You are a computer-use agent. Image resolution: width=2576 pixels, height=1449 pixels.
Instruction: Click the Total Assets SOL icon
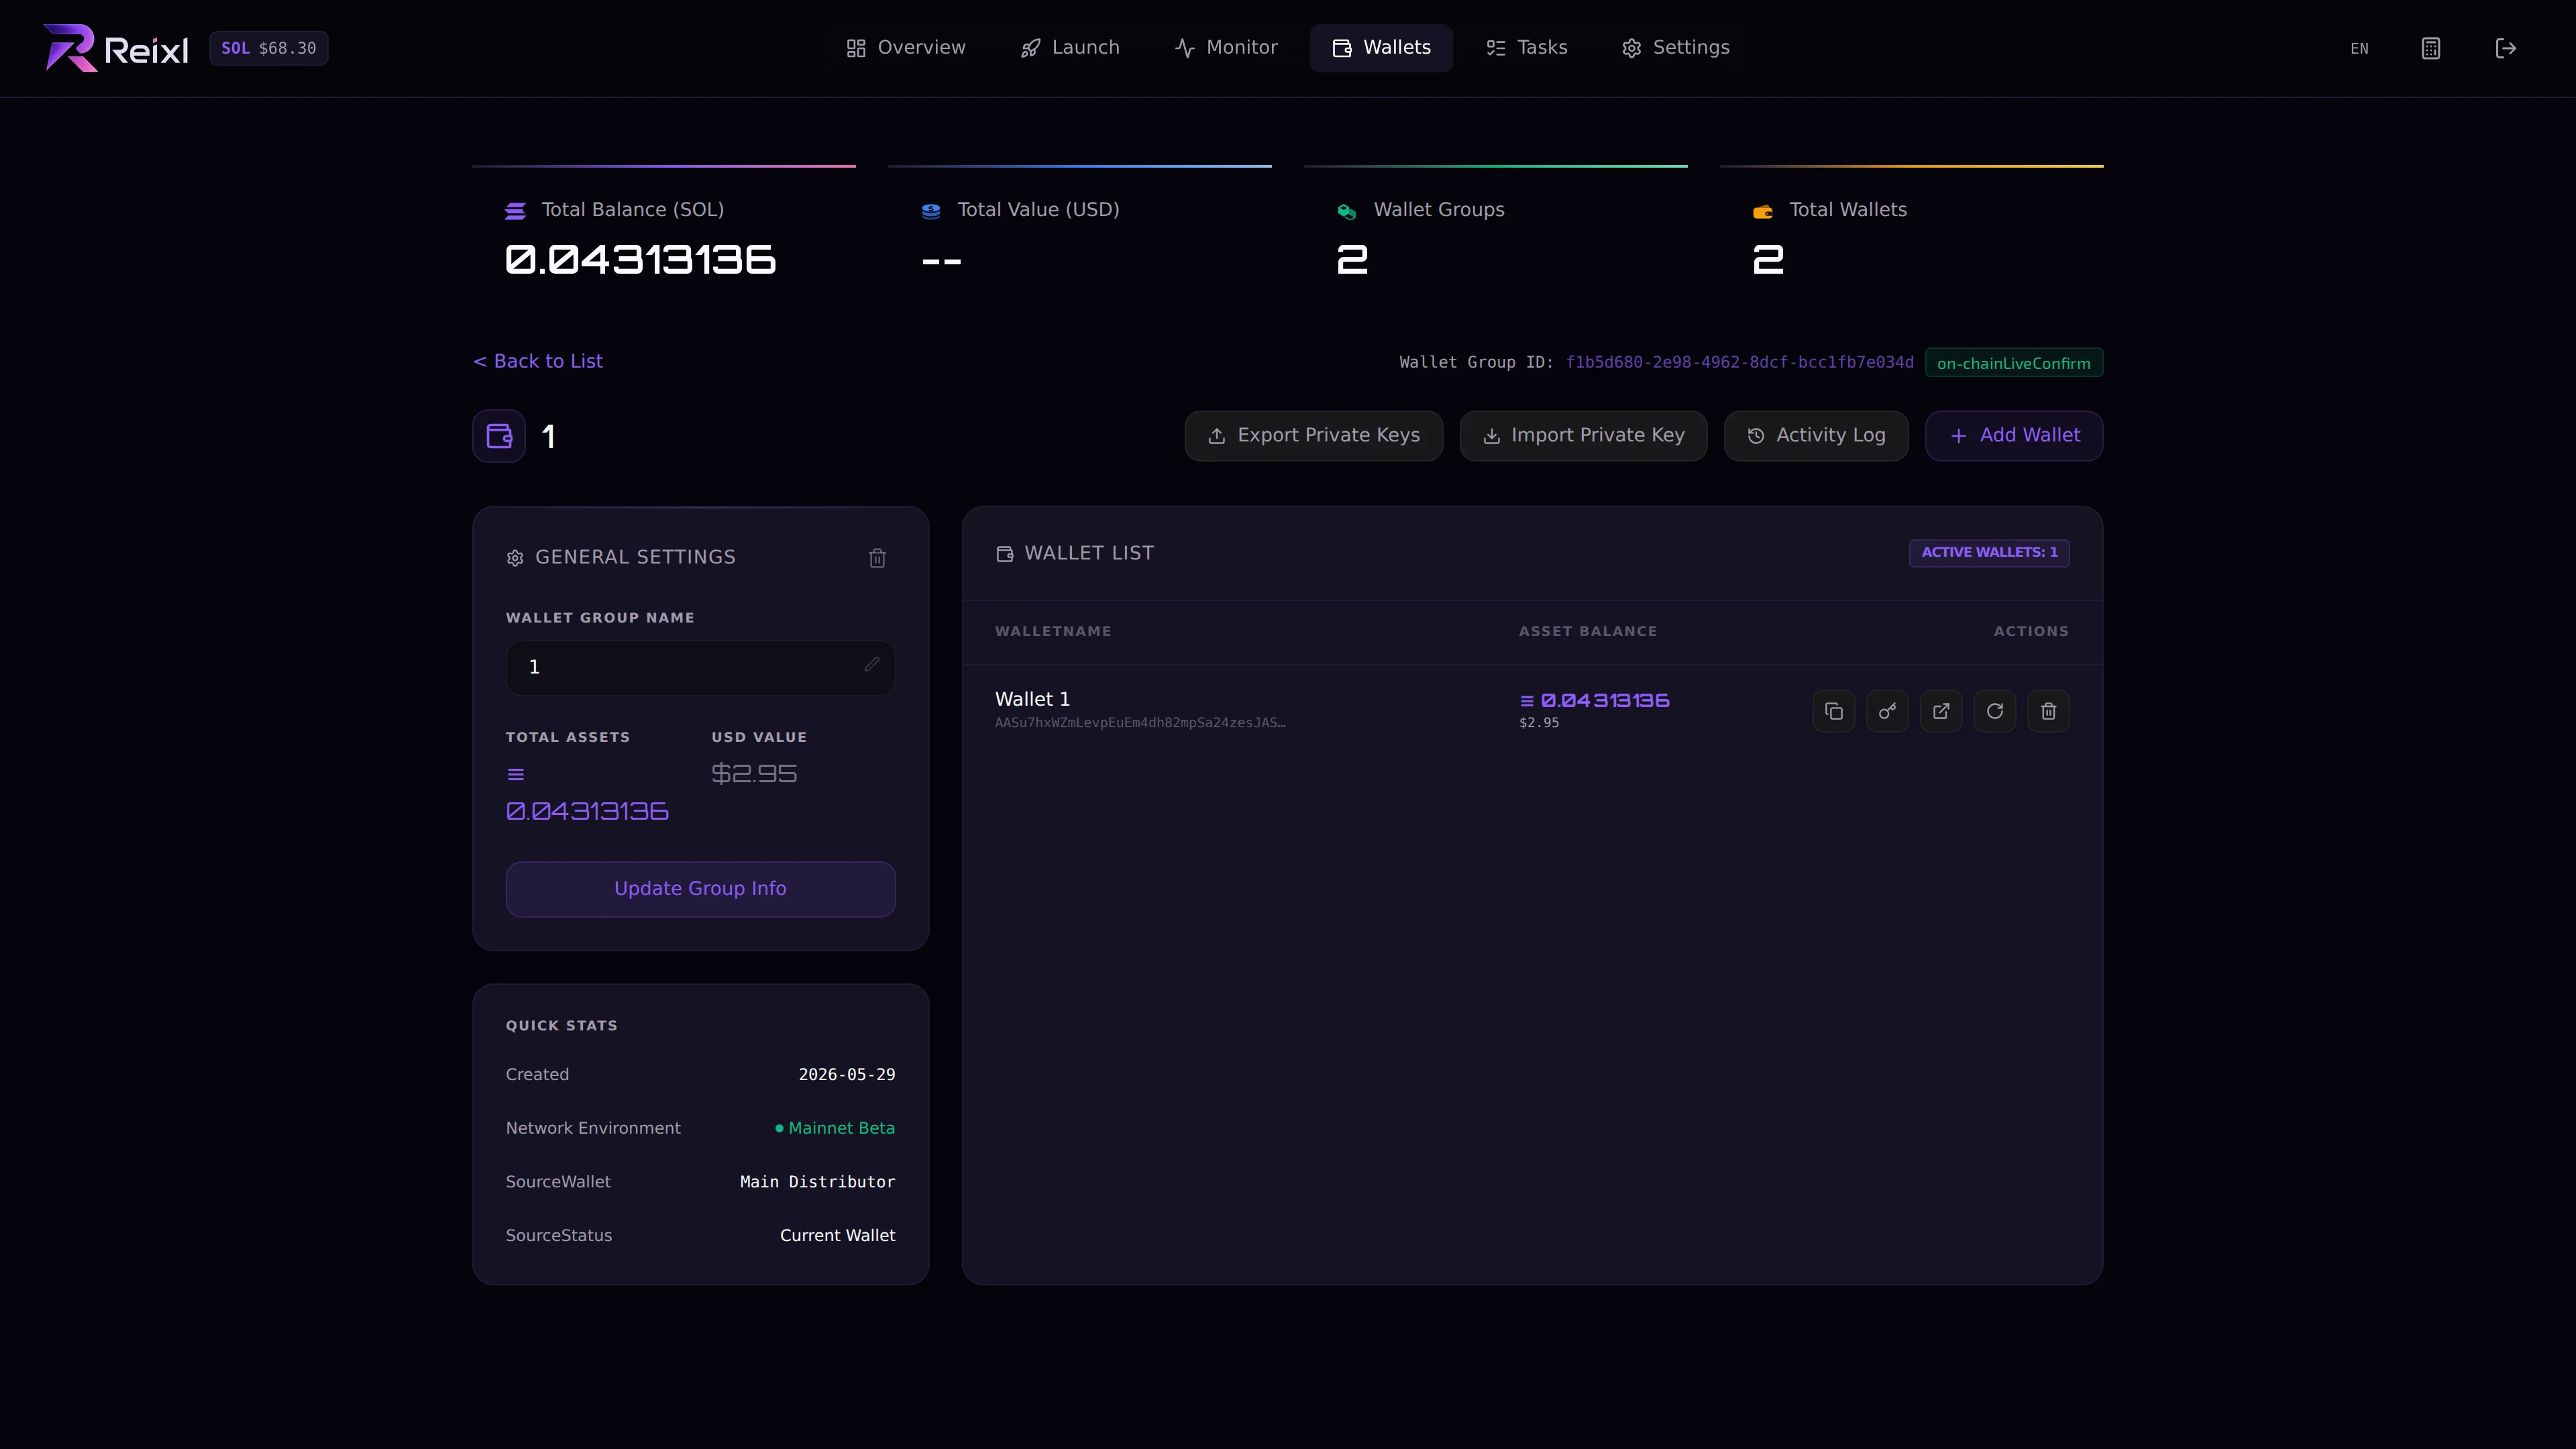[516, 775]
